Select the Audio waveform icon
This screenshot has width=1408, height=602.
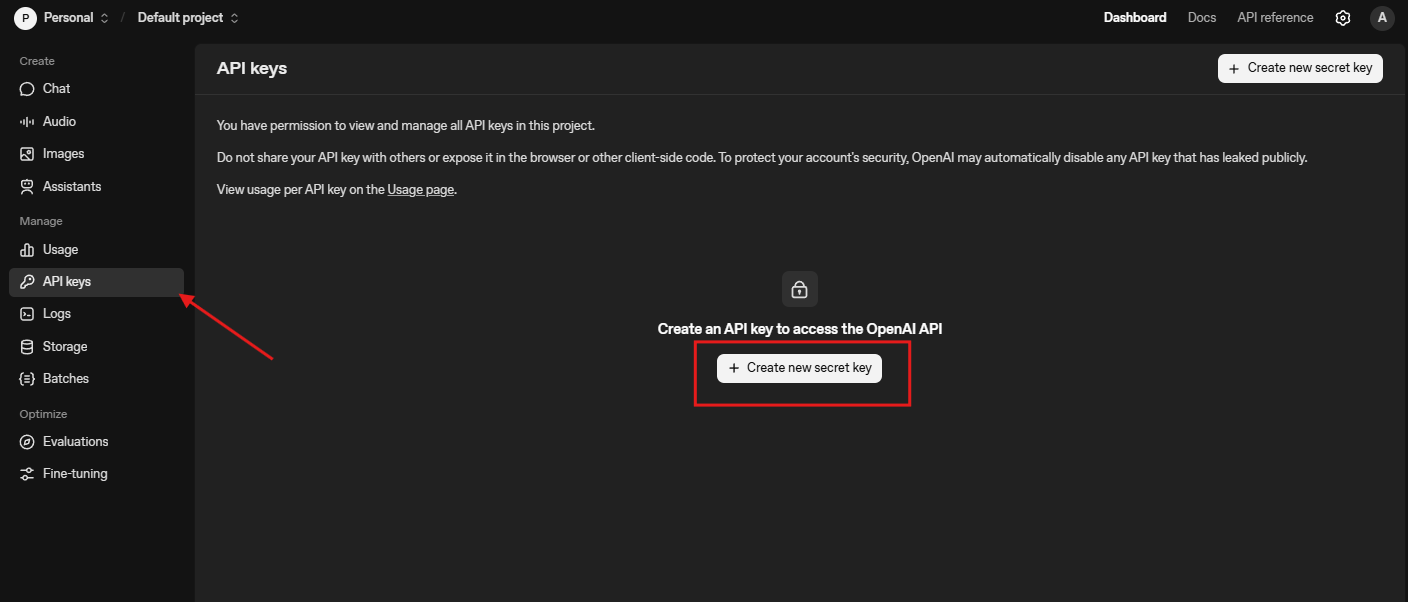pyautogui.click(x=27, y=121)
